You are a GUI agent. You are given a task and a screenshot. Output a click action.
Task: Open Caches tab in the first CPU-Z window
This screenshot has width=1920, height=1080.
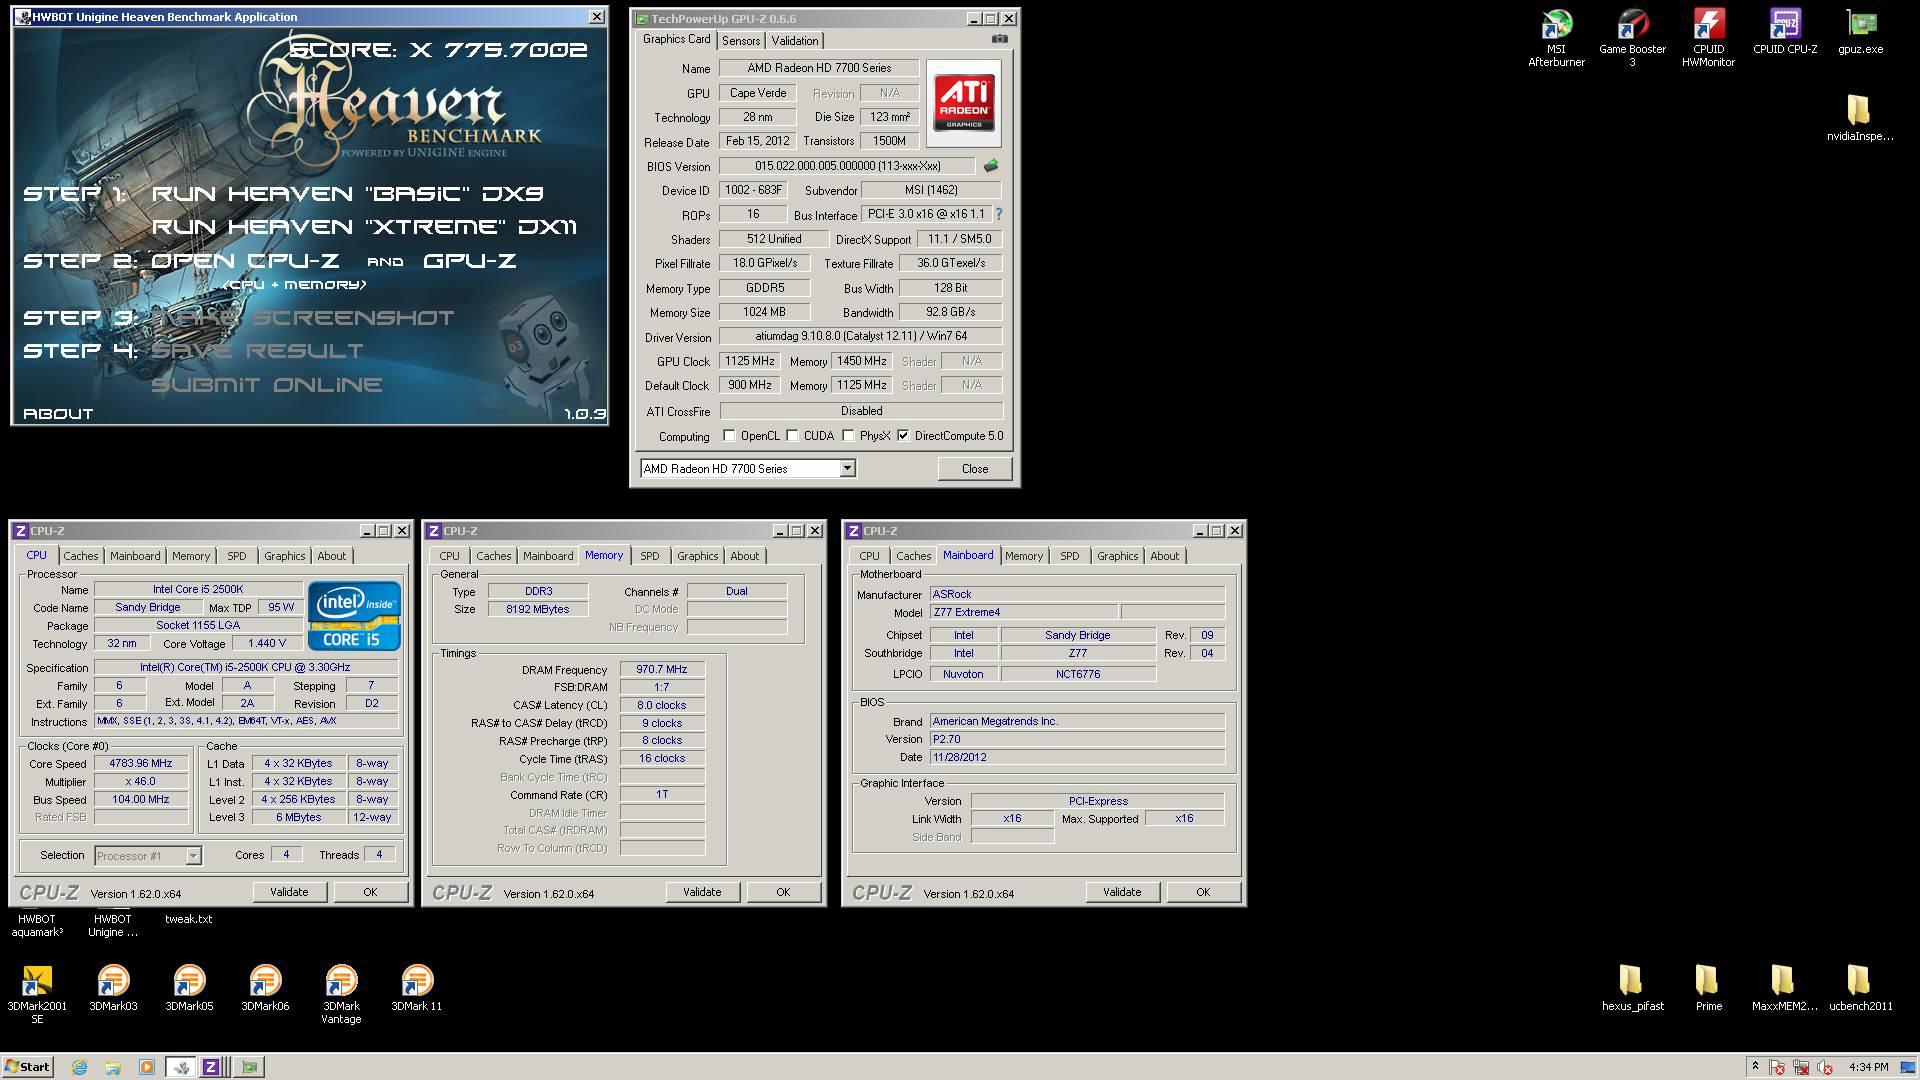(81, 556)
